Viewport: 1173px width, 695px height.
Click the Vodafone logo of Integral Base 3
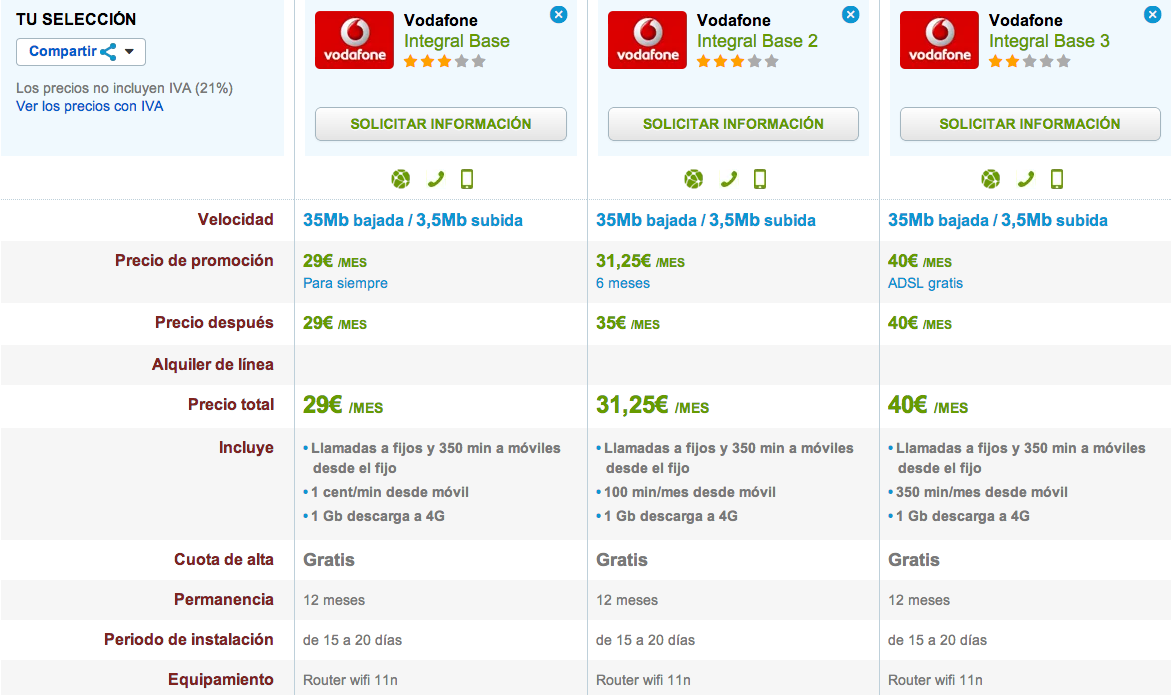pos(940,40)
